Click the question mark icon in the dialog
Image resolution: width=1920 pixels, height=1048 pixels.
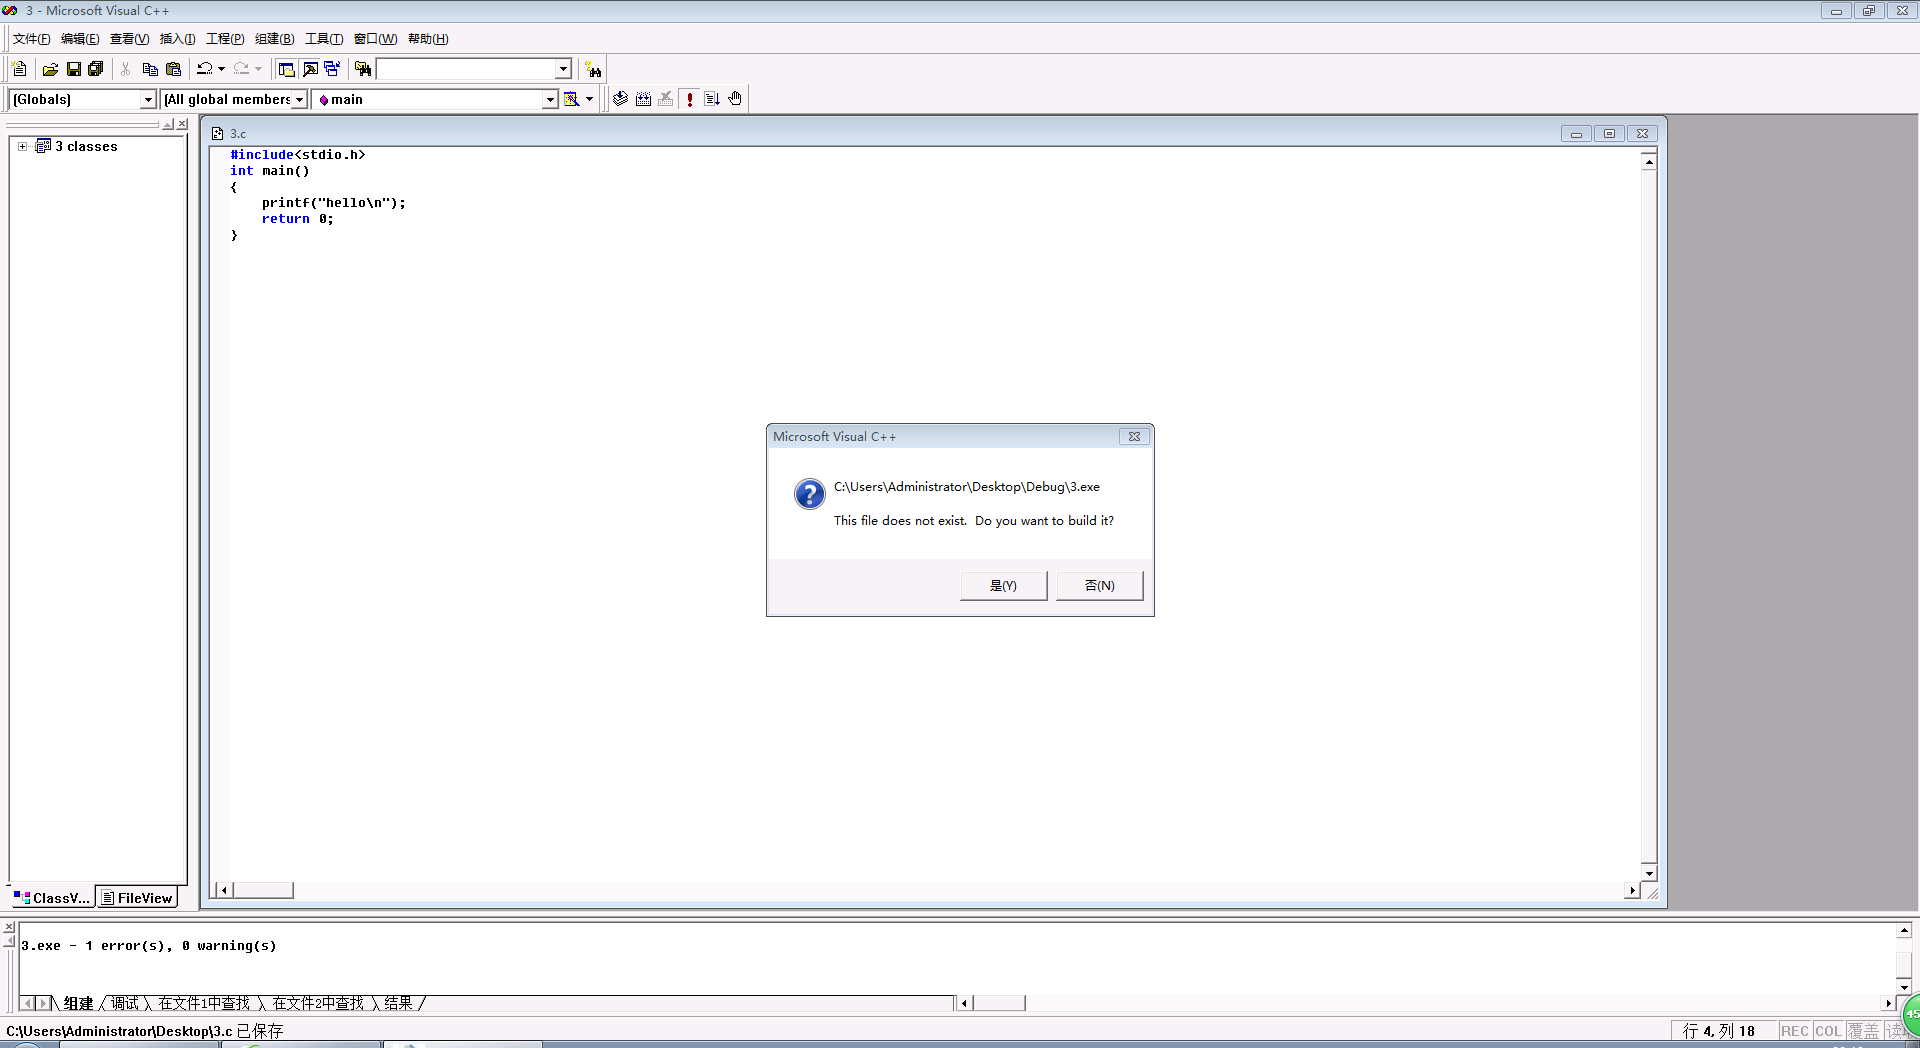click(x=809, y=494)
